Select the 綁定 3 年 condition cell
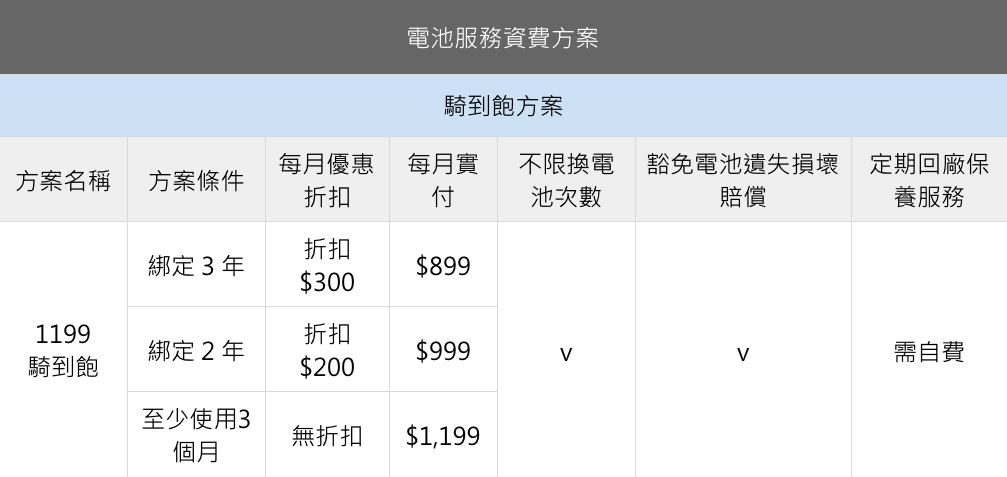Image resolution: width=1007 pixels, height=477 pixels. click(197, 265)
